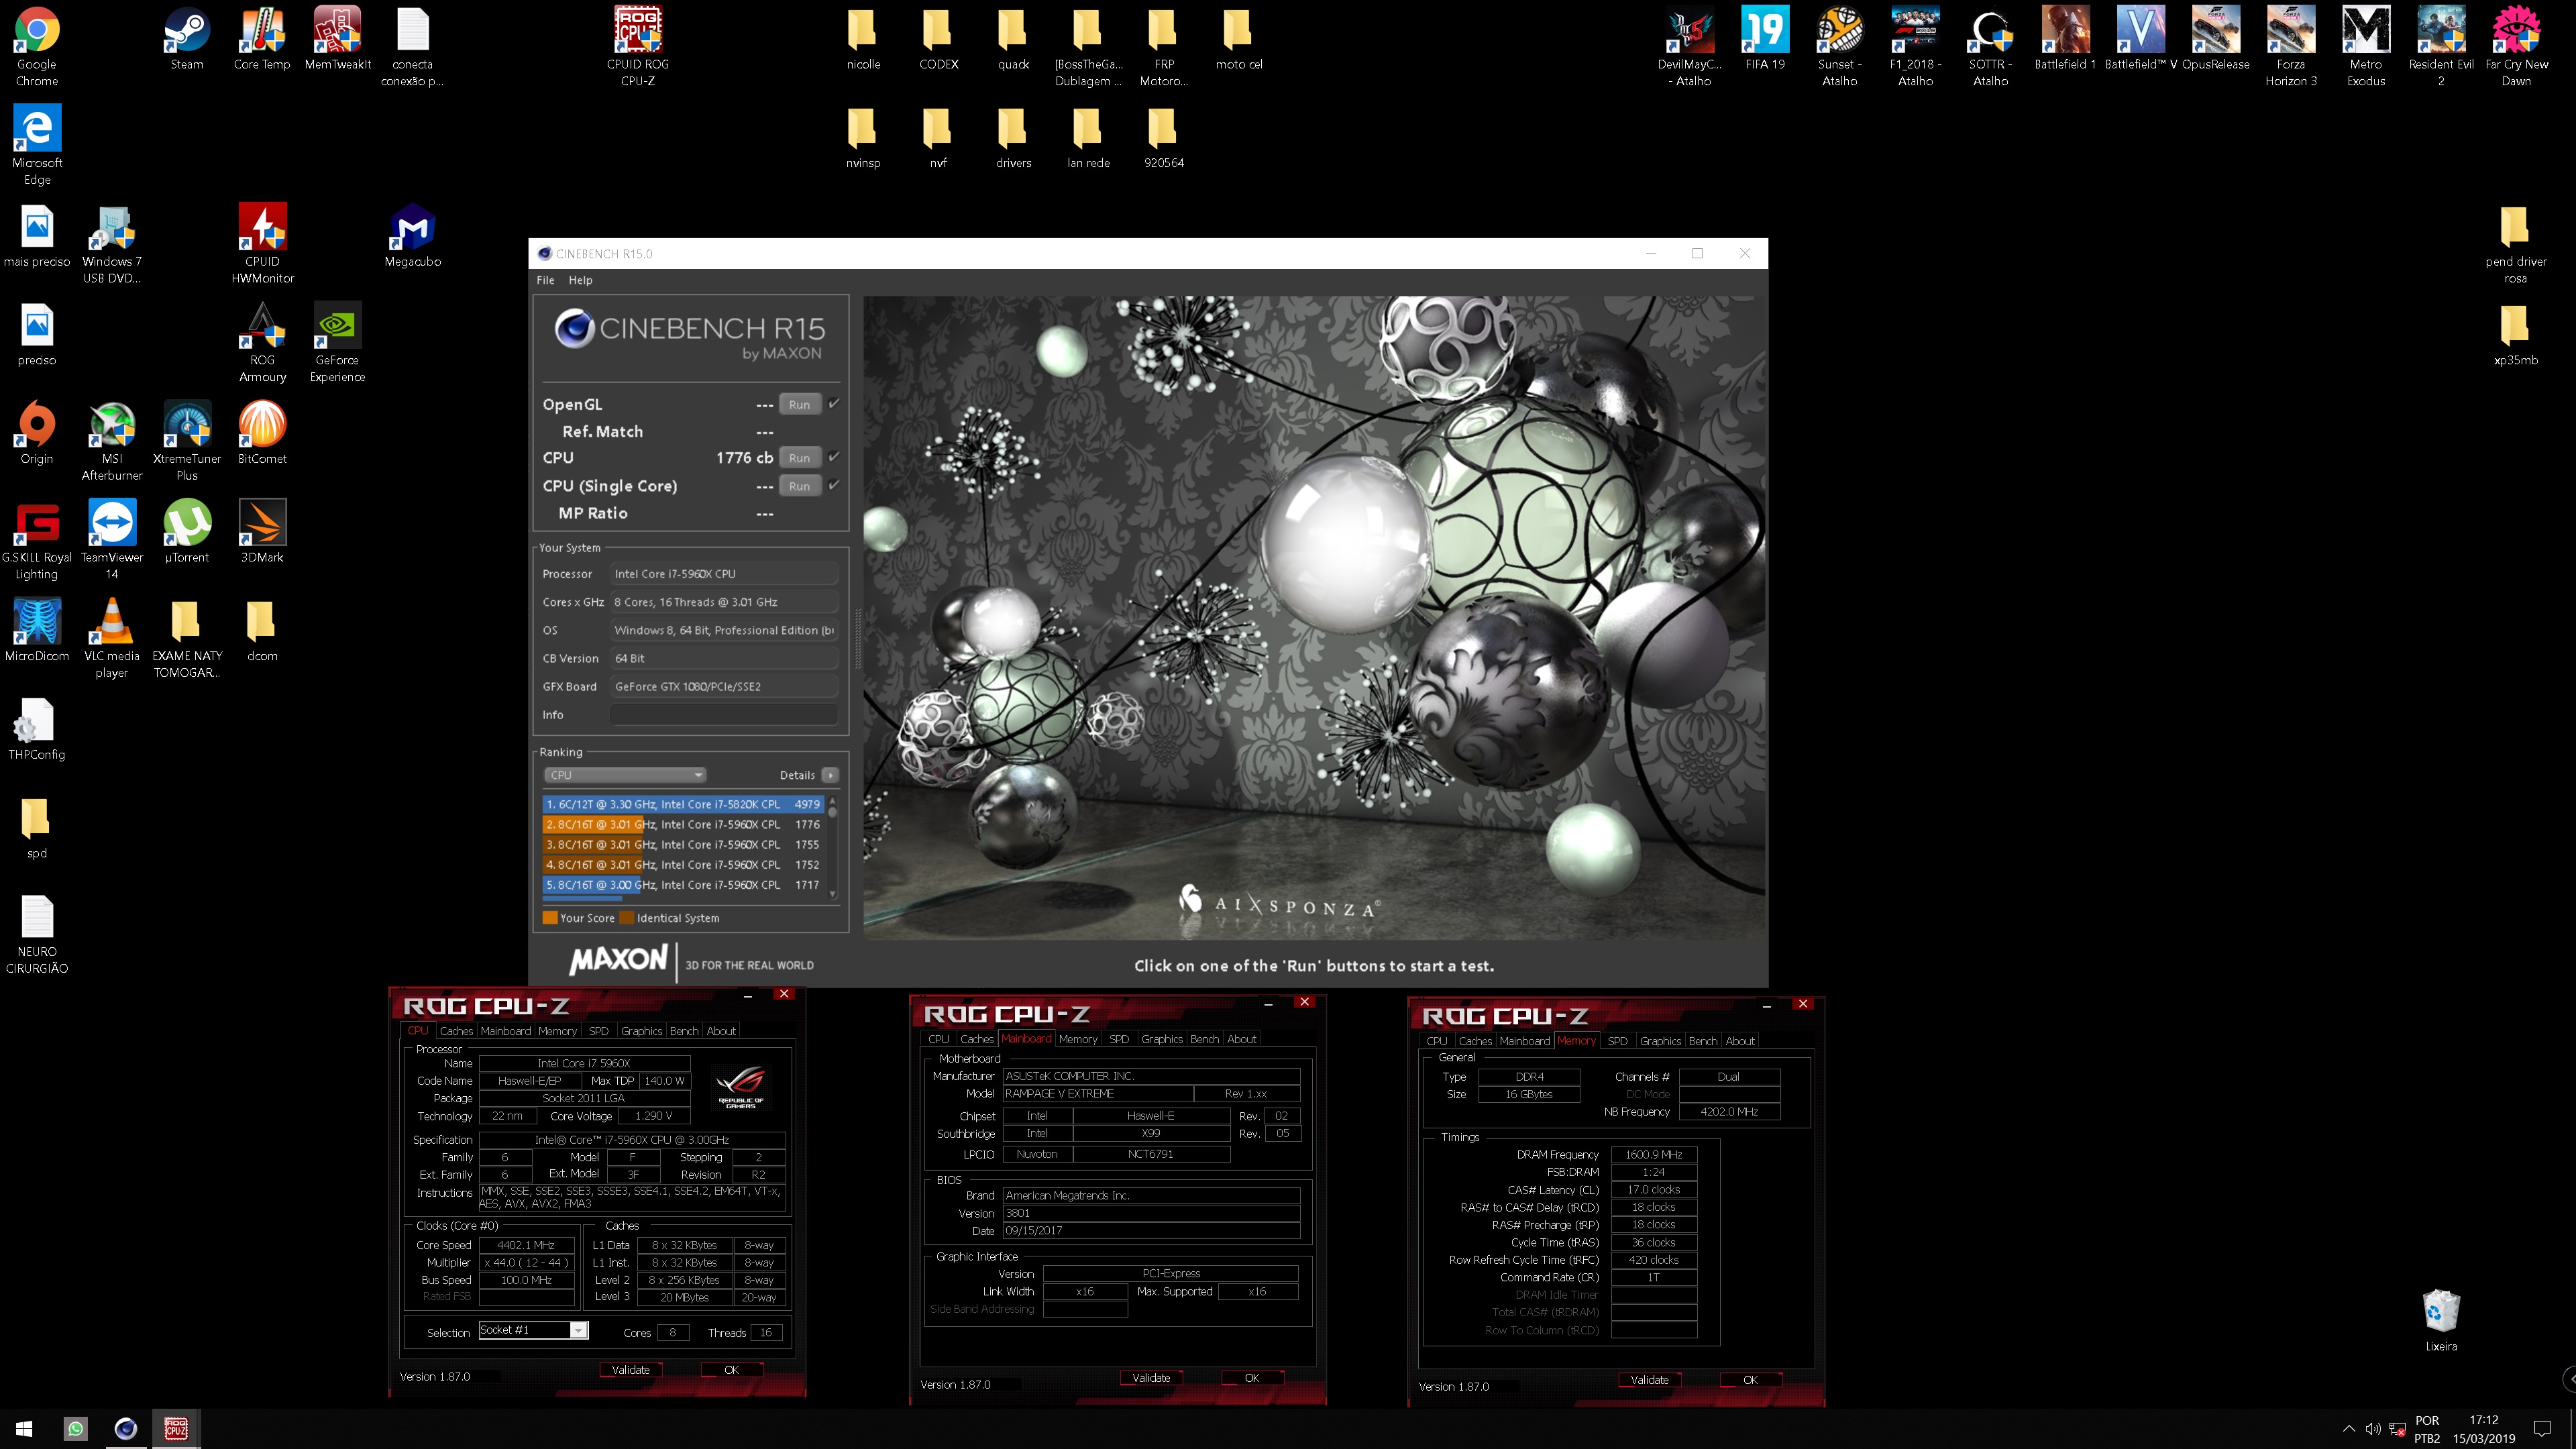Click OK in middle CPU-Z window

click(x=1252, y=1378)
